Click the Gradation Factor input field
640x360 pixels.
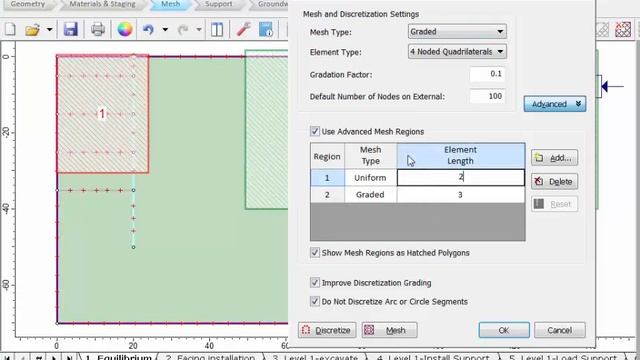pos(487,74)
